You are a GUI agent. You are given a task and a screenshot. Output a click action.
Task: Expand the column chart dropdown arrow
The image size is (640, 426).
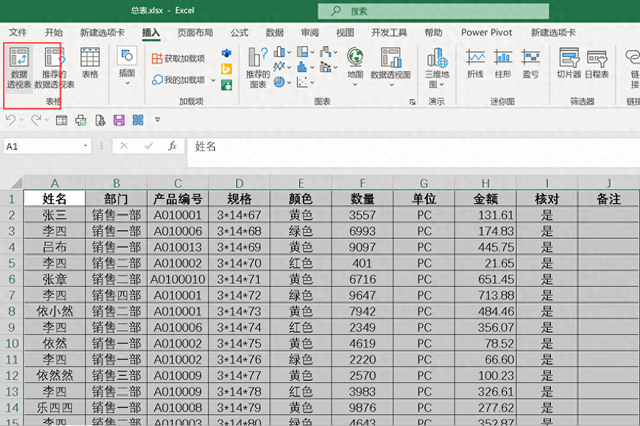click(289, 52)
